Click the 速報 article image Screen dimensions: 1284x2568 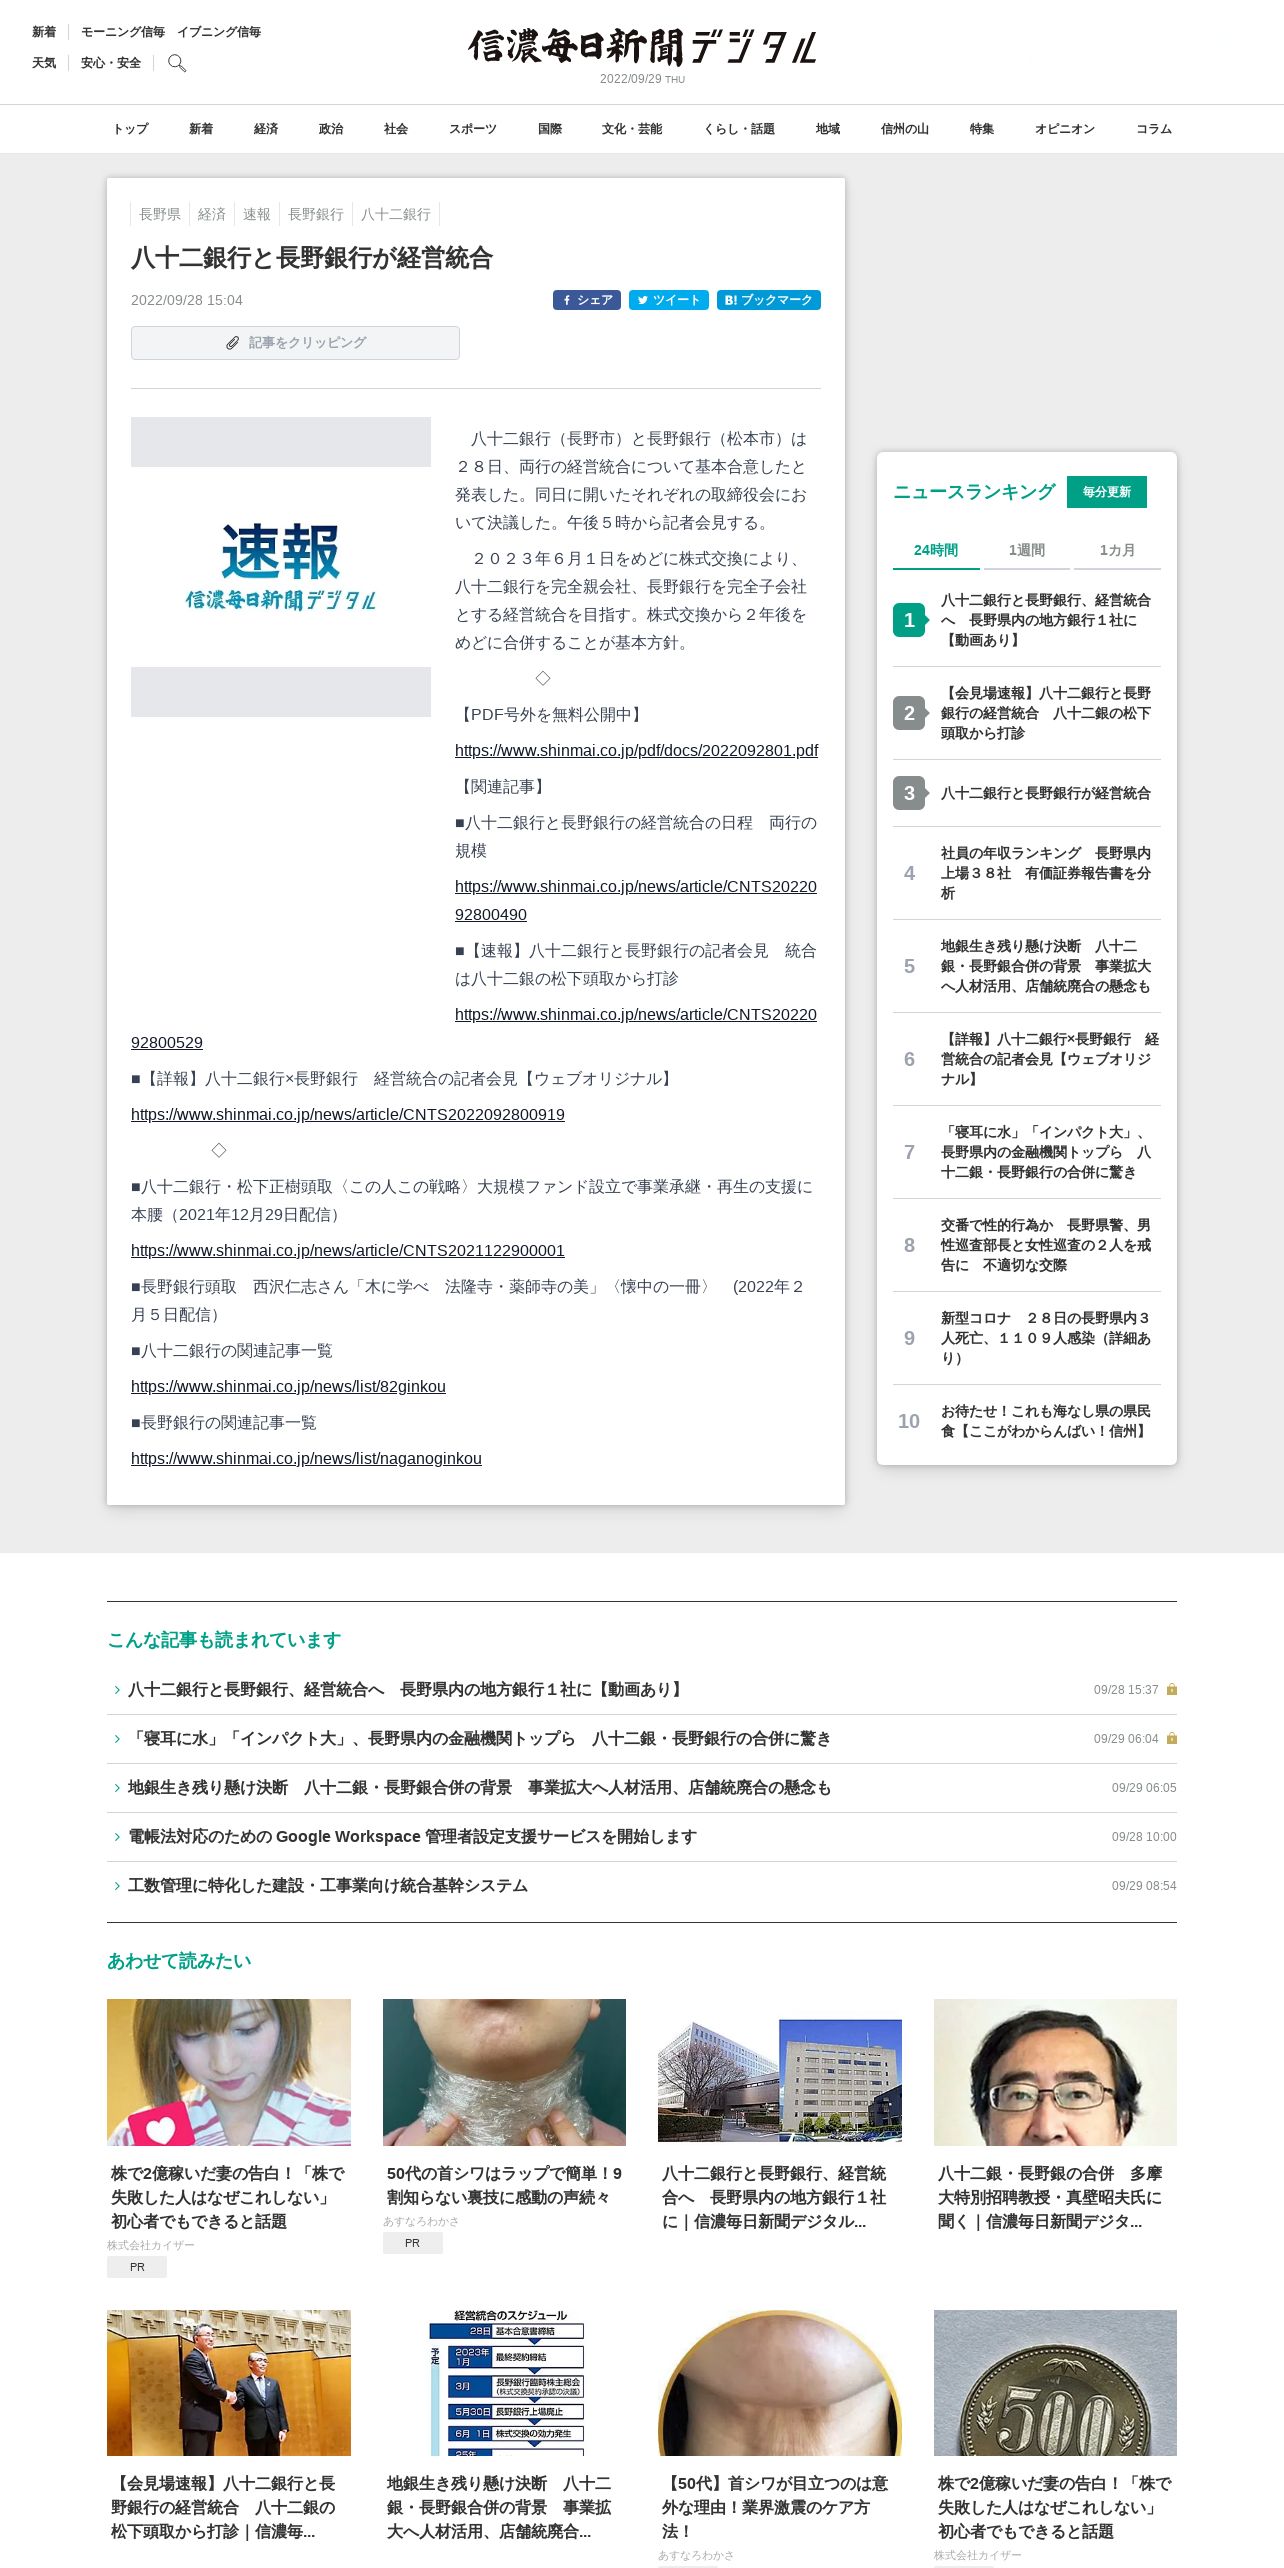pos(281,567)
